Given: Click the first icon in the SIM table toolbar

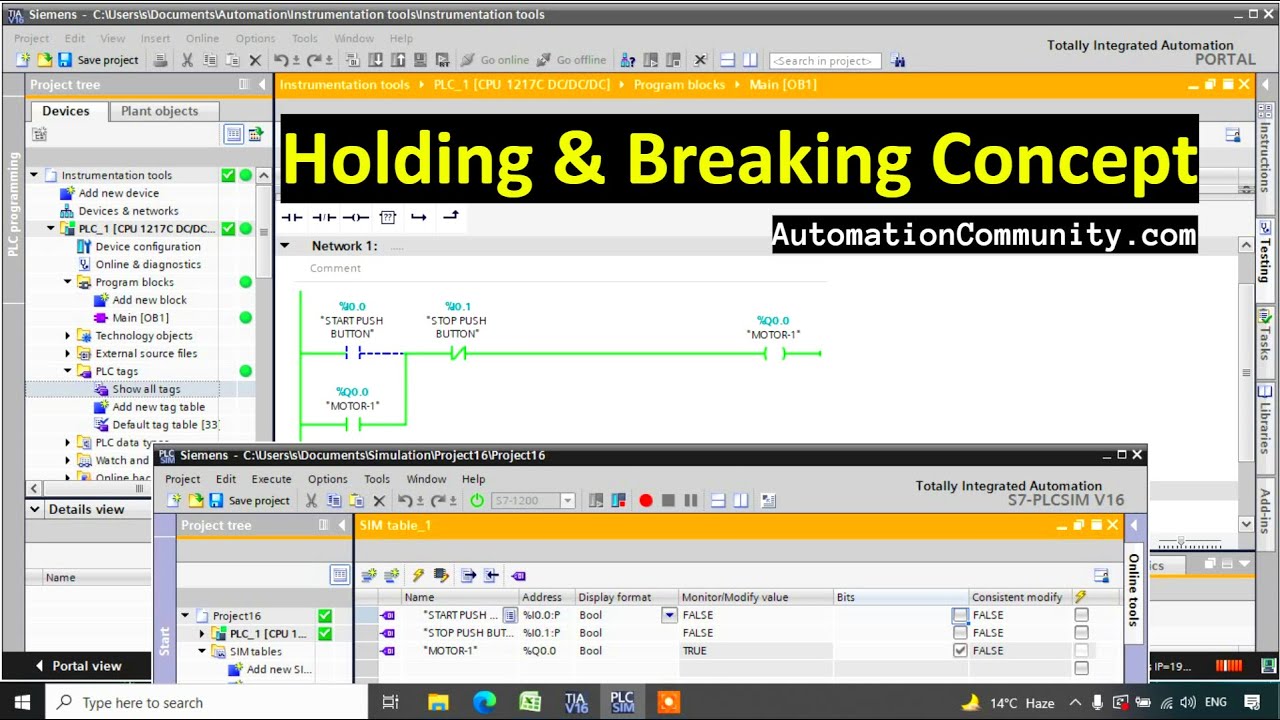Looking at the screenshot, I should [x=369, y=575].
